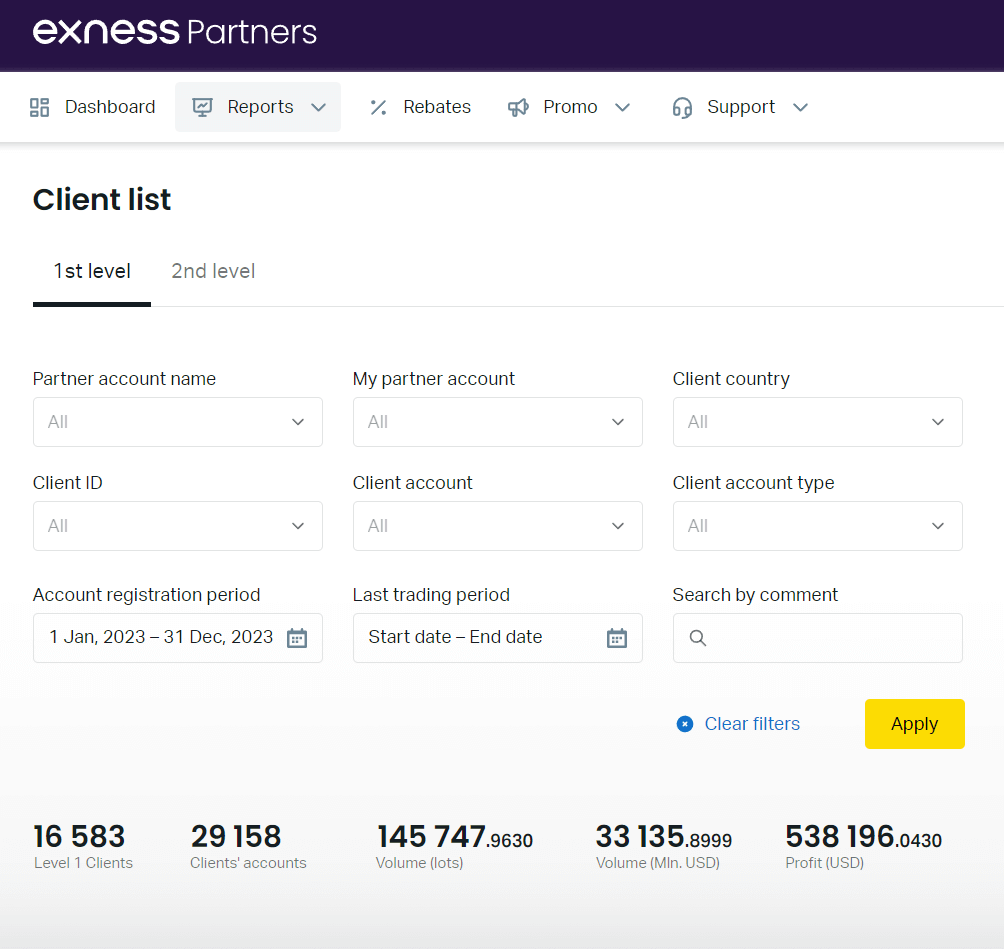Click the Support headset icon

[x=682, y=107]
